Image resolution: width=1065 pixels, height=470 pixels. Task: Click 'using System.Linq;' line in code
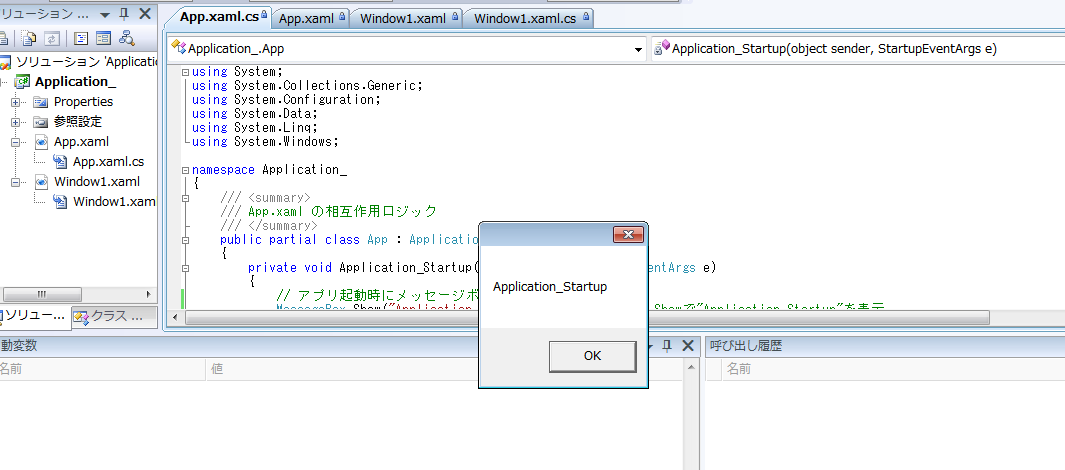click(x=255, y=128)
